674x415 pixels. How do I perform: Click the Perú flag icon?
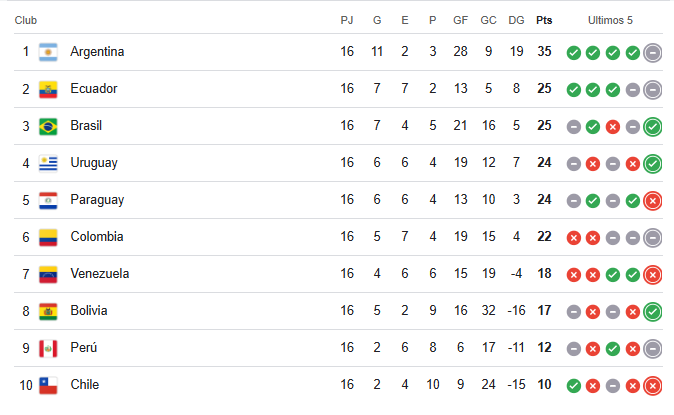(48, 348)
